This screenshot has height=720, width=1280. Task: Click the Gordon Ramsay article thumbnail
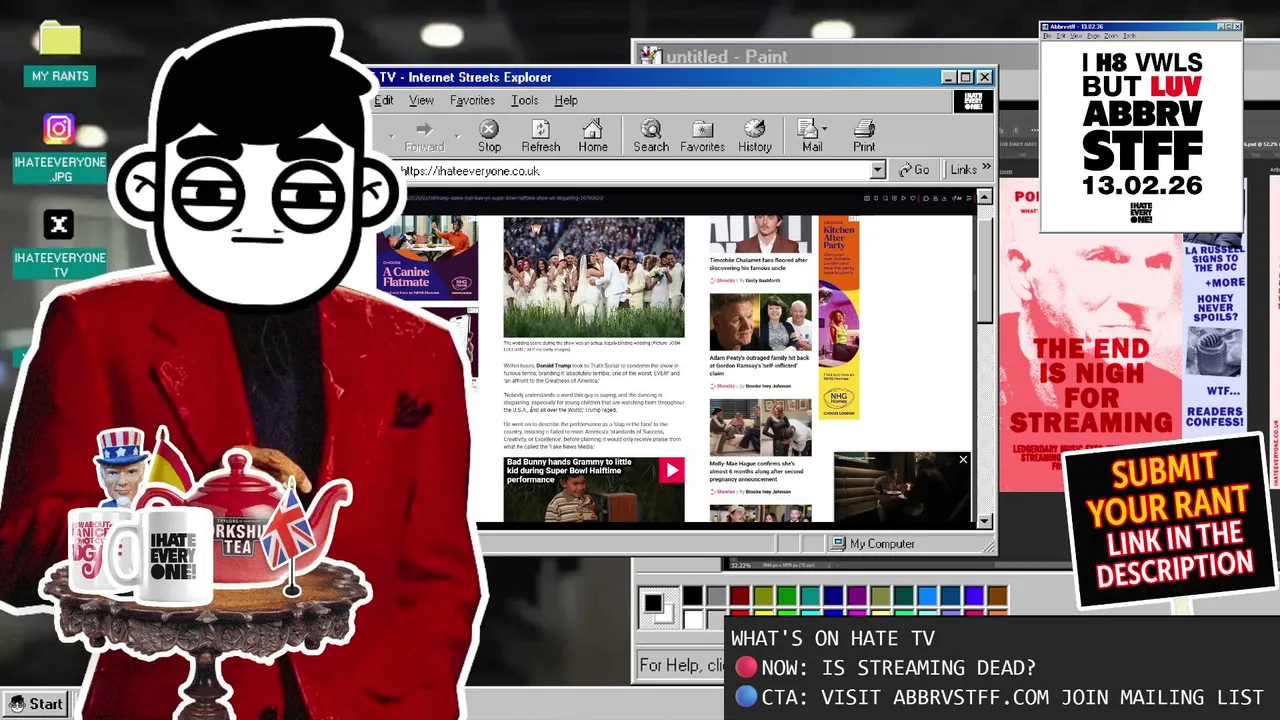click(761, 322)
